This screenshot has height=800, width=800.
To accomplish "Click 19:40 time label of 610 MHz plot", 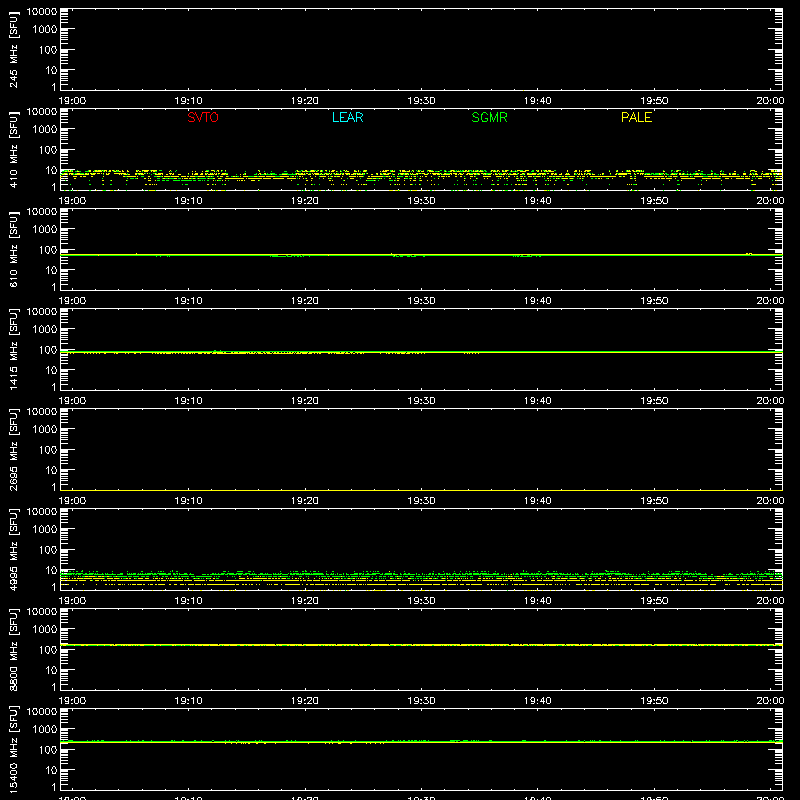I will 537,301.
